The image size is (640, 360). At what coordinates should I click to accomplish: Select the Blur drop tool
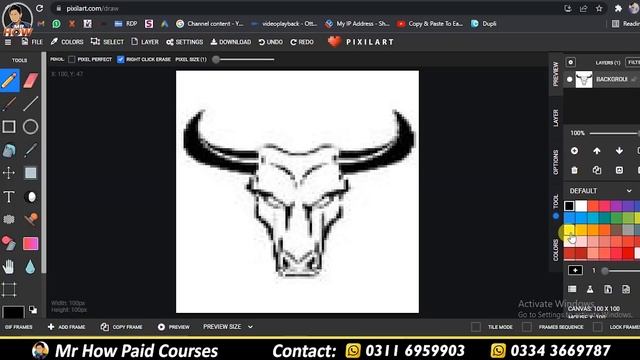click(x=31, y=267)
